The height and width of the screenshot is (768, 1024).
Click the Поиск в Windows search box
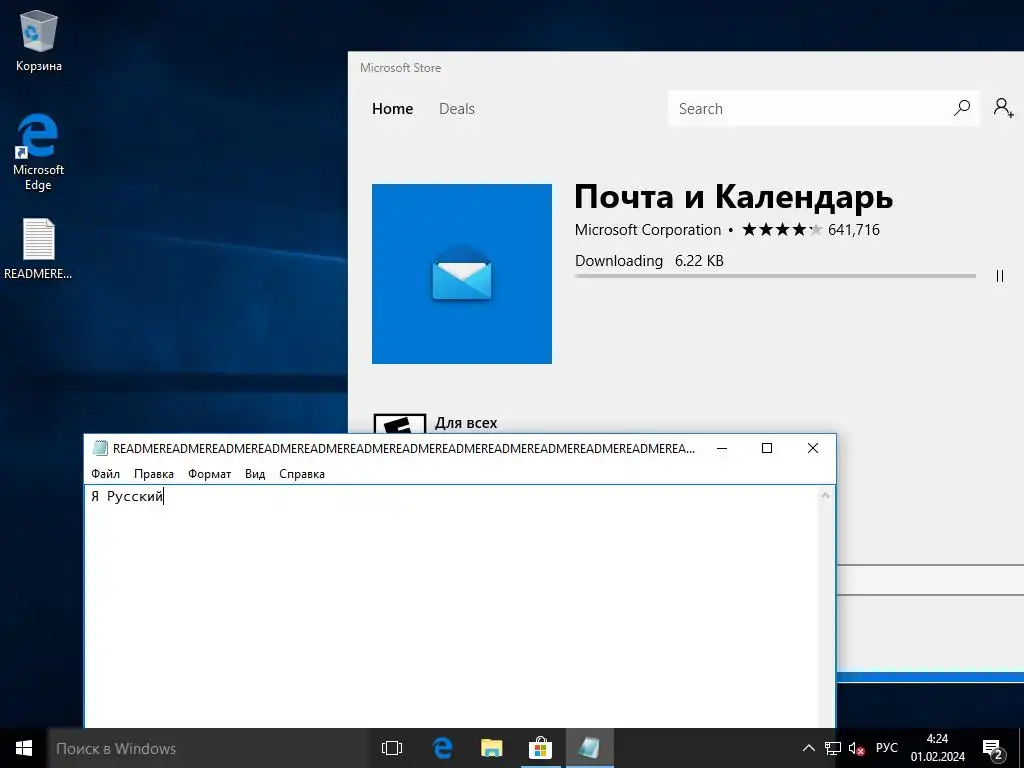pyautogui.click(x=209, y=748)
